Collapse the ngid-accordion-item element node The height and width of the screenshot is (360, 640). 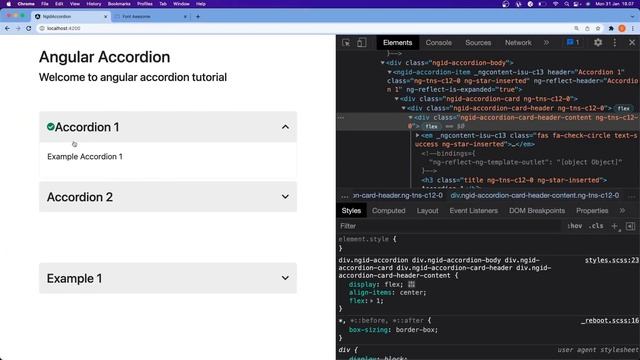click(x=390, y=72)
